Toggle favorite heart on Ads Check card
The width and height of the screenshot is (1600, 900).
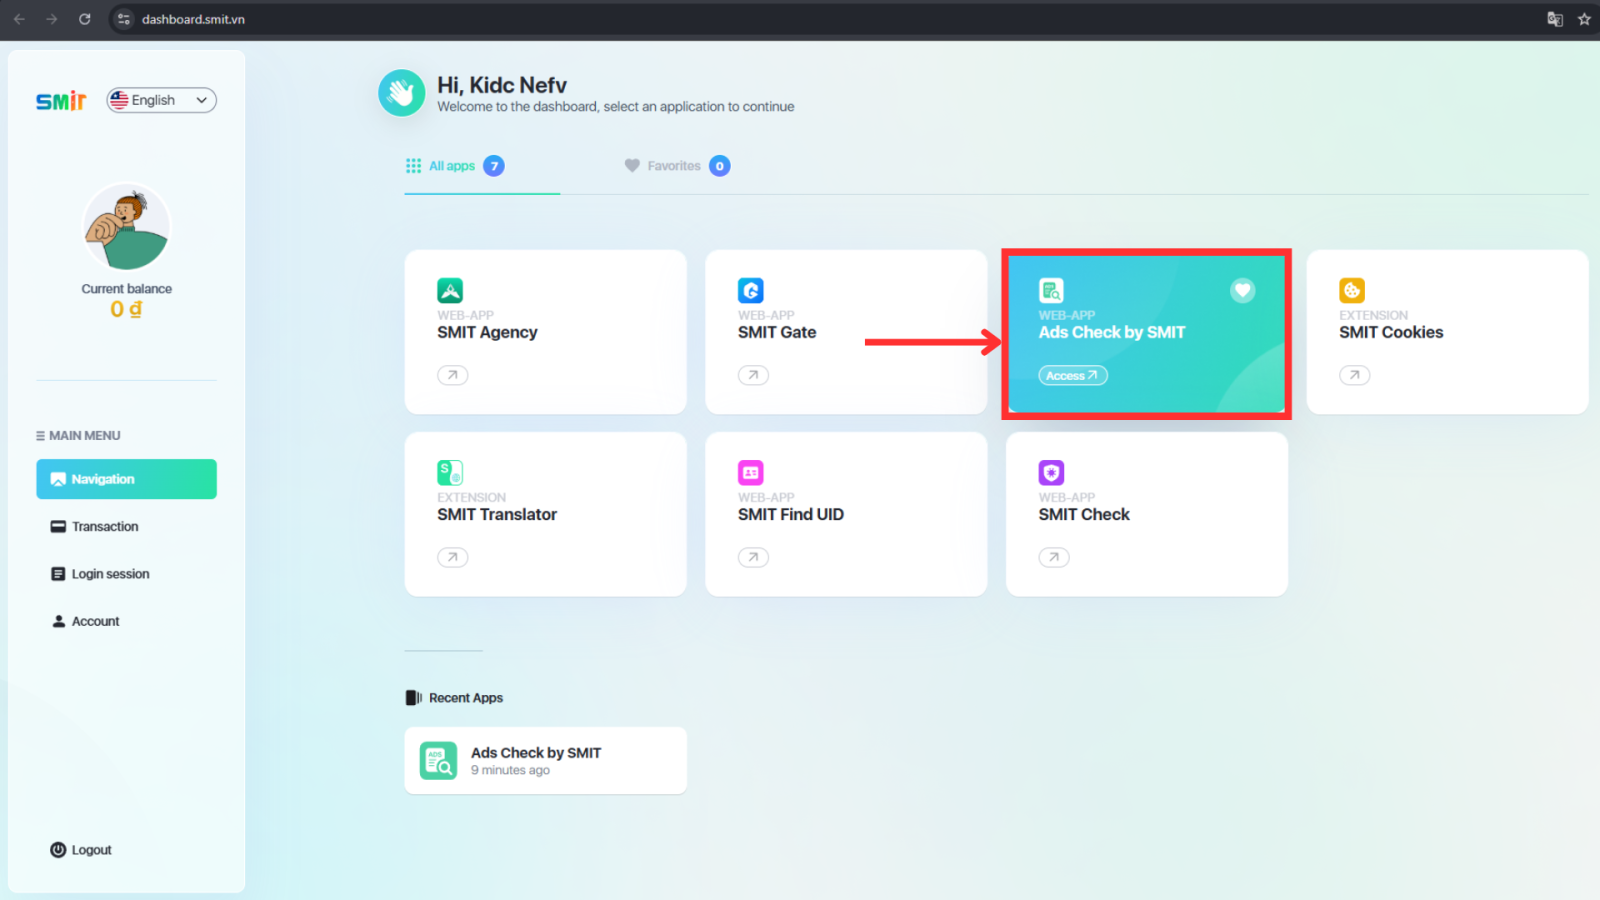[x=1242, y=291]
